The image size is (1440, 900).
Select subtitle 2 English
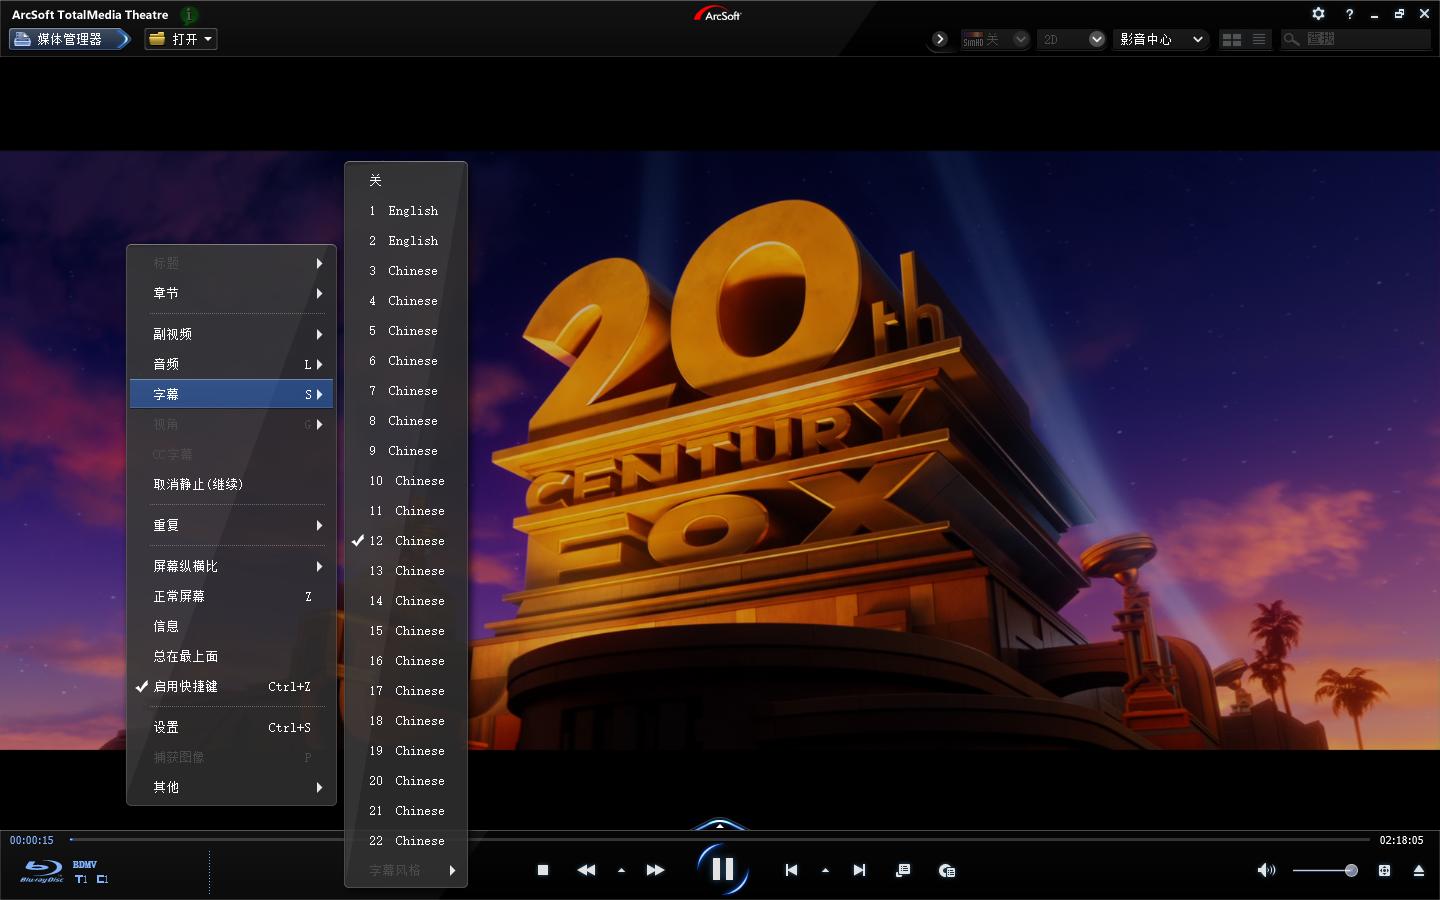point(406,240)
